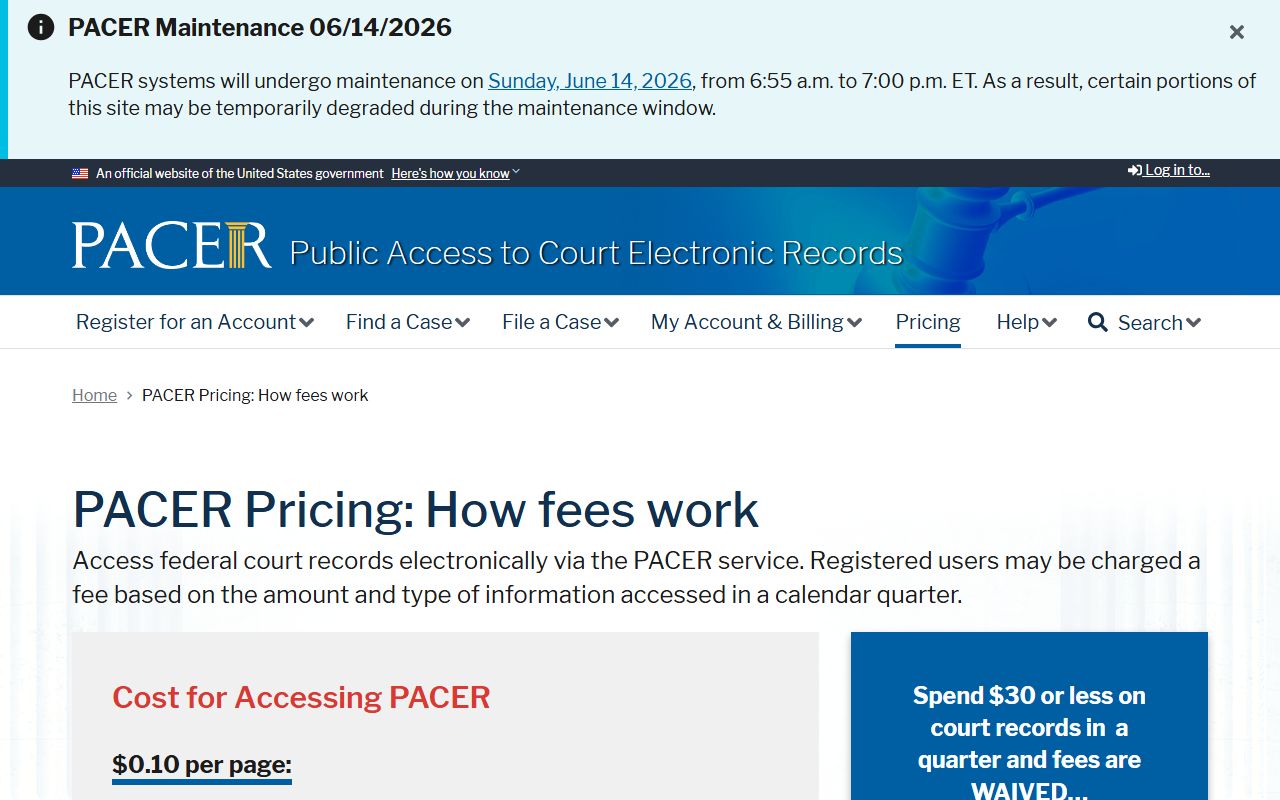Click the US flag icon
The image size is (1280, 800).
tap(80, 173)
